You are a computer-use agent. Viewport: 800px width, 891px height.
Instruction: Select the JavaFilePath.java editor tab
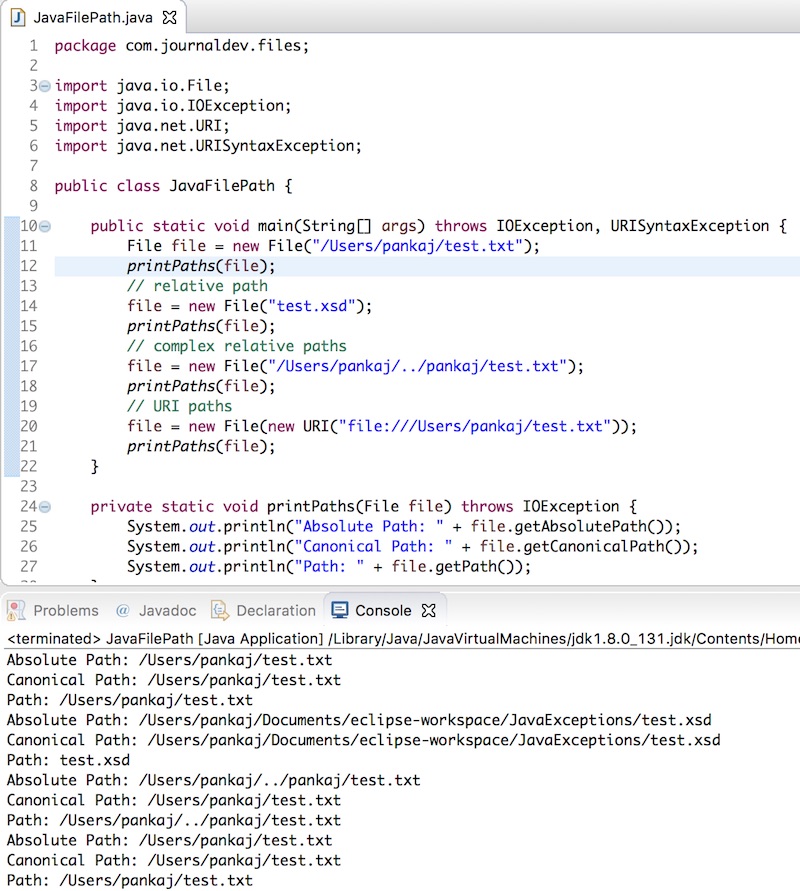[93, 18]
